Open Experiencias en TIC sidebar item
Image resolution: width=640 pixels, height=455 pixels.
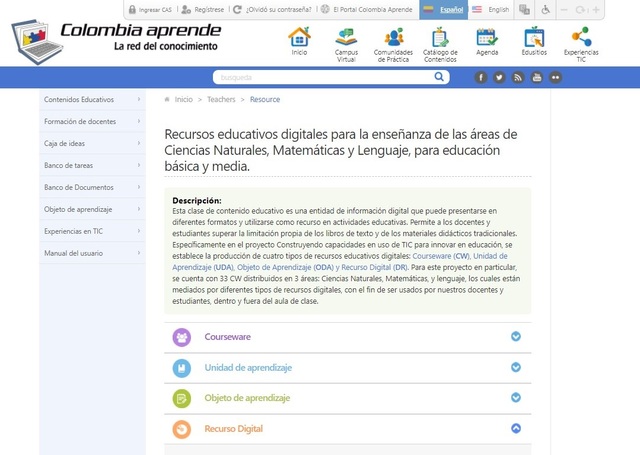92,231
